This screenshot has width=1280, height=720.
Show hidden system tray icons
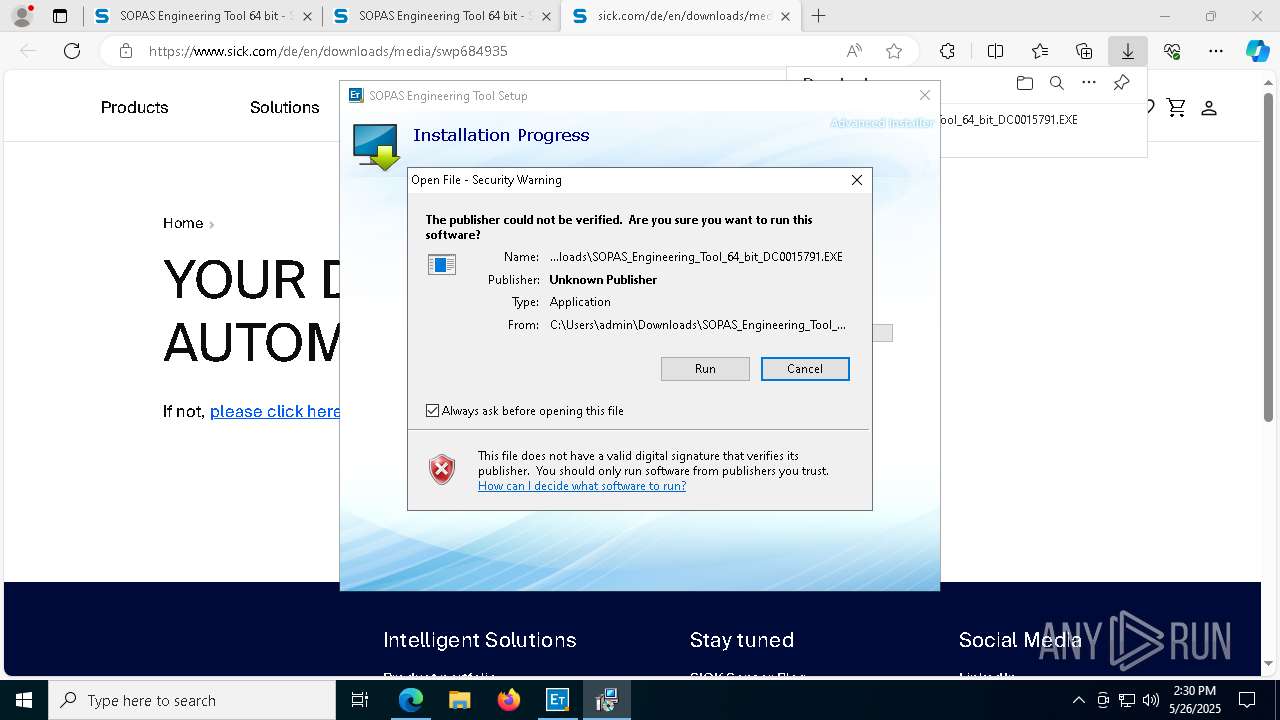(1078, 700)
